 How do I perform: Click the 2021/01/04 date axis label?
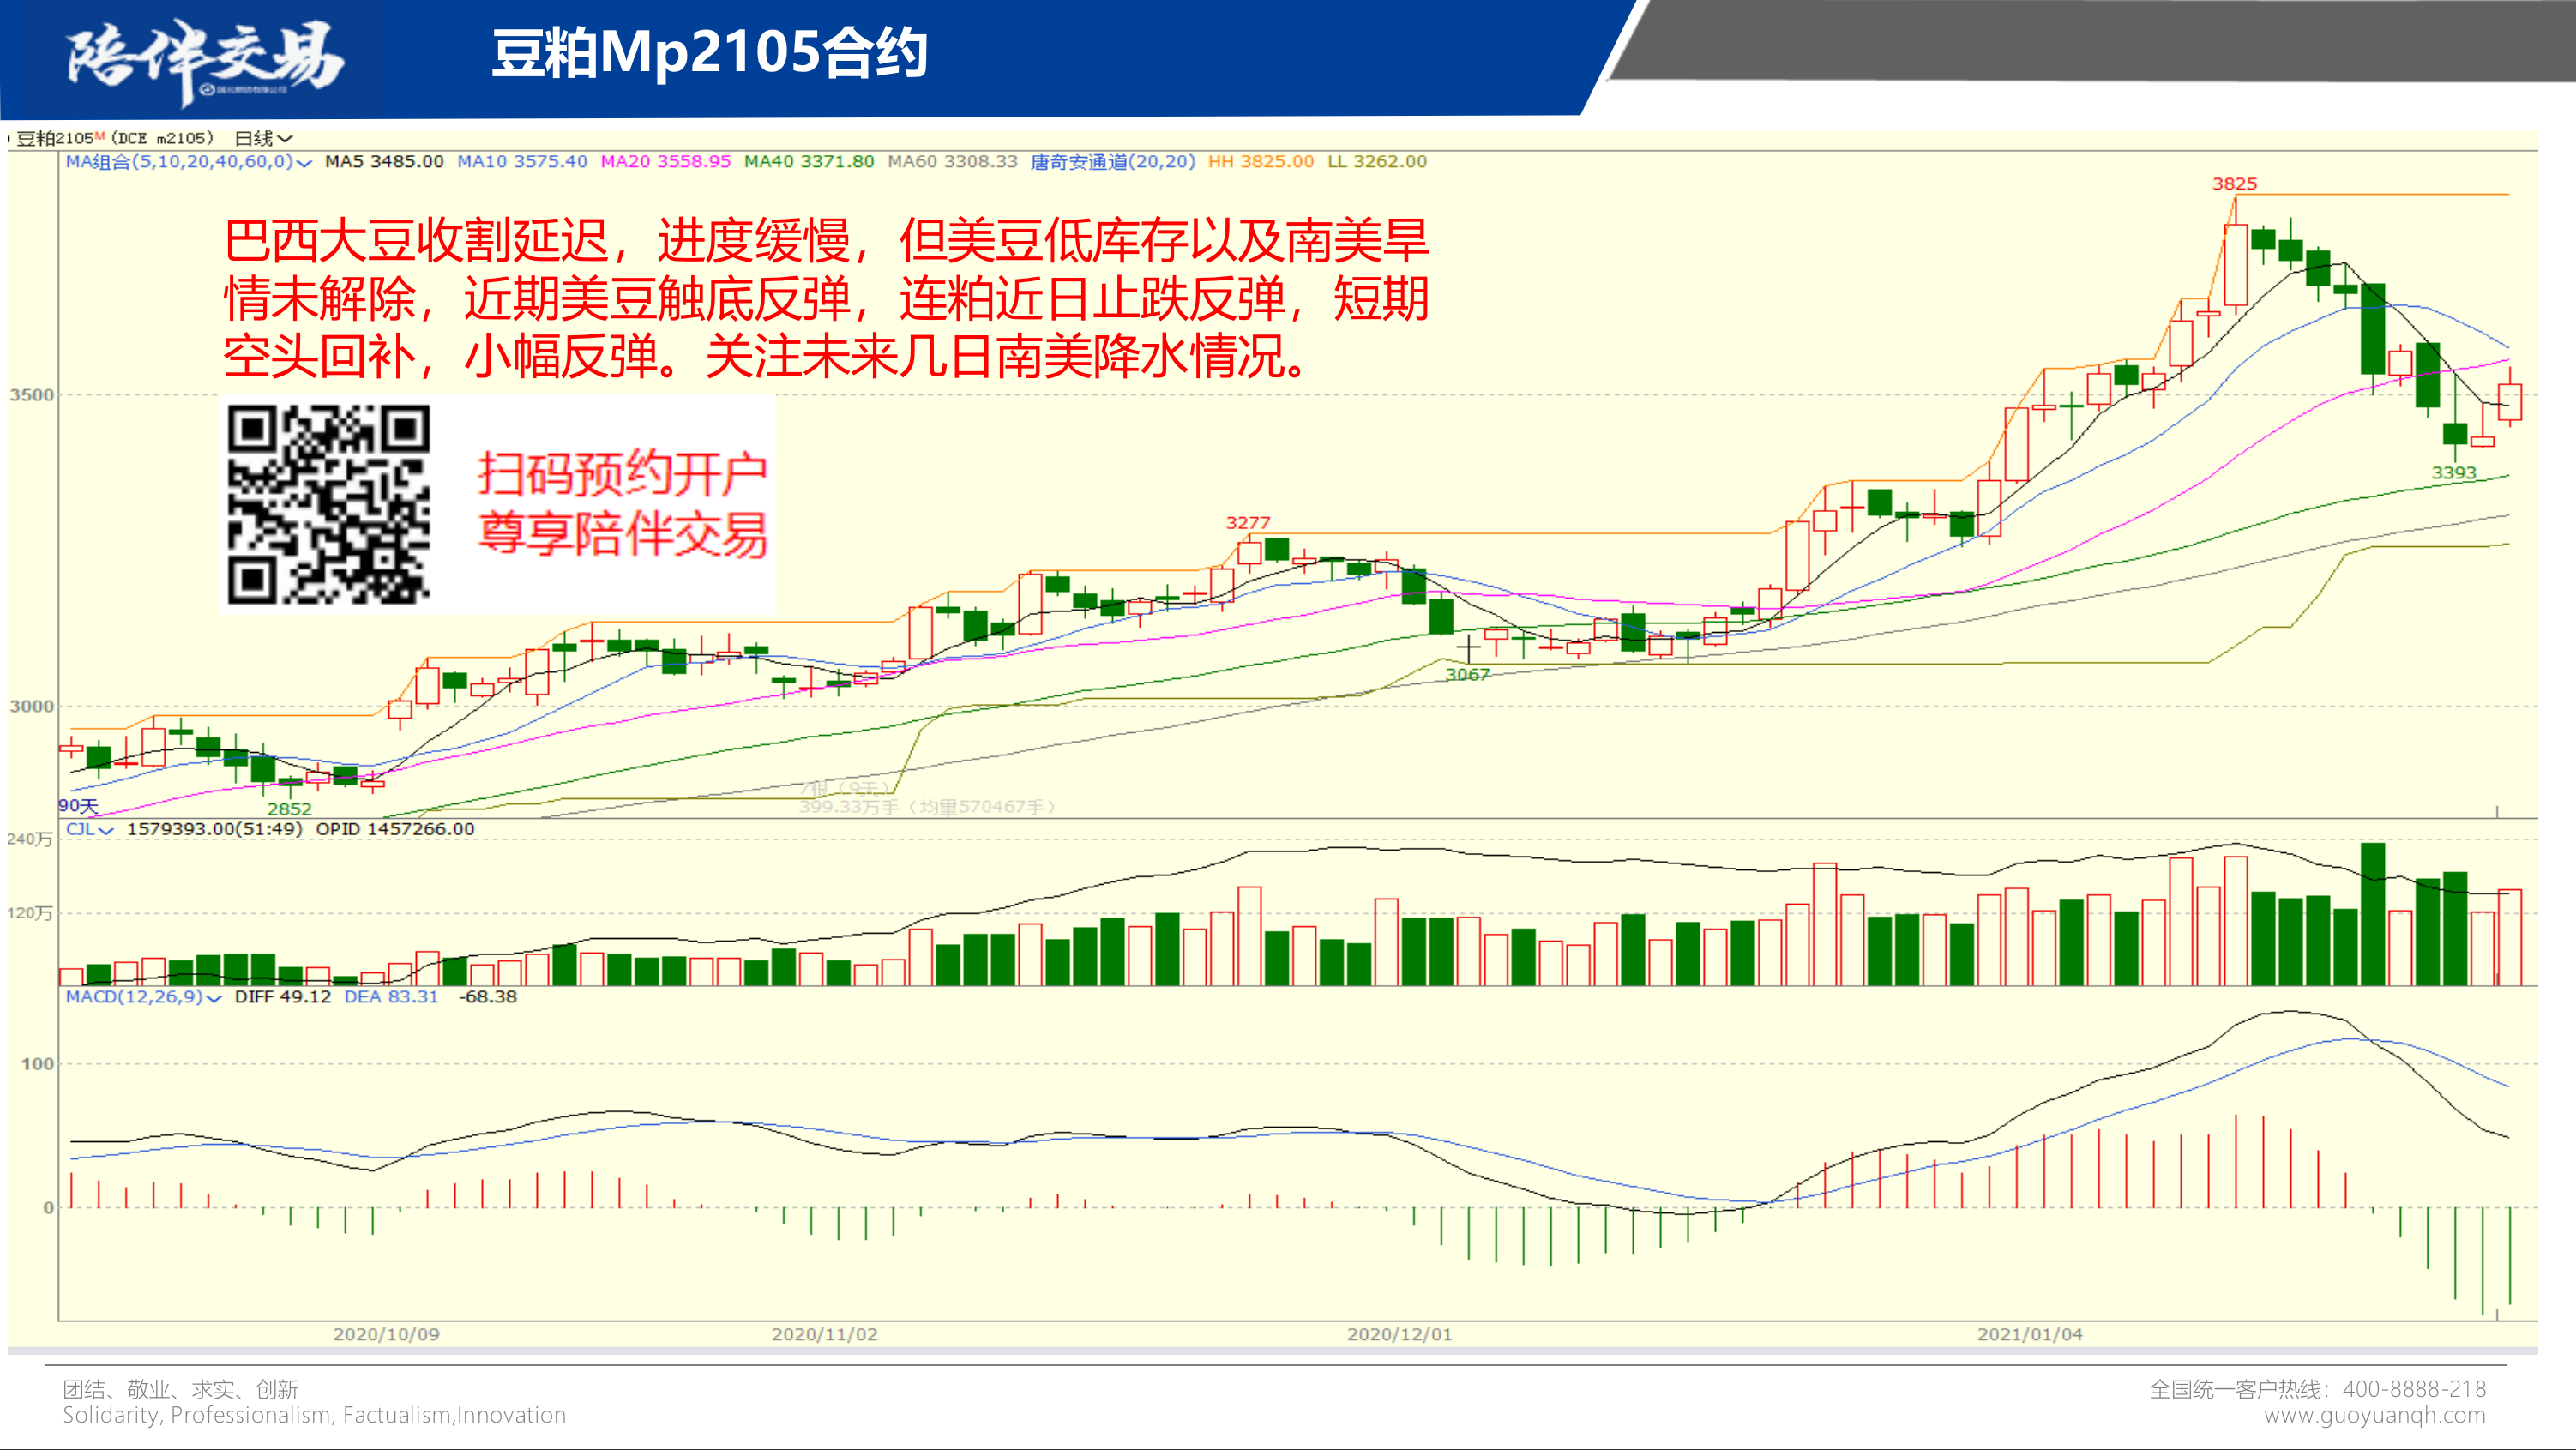pos(2029,1334)
